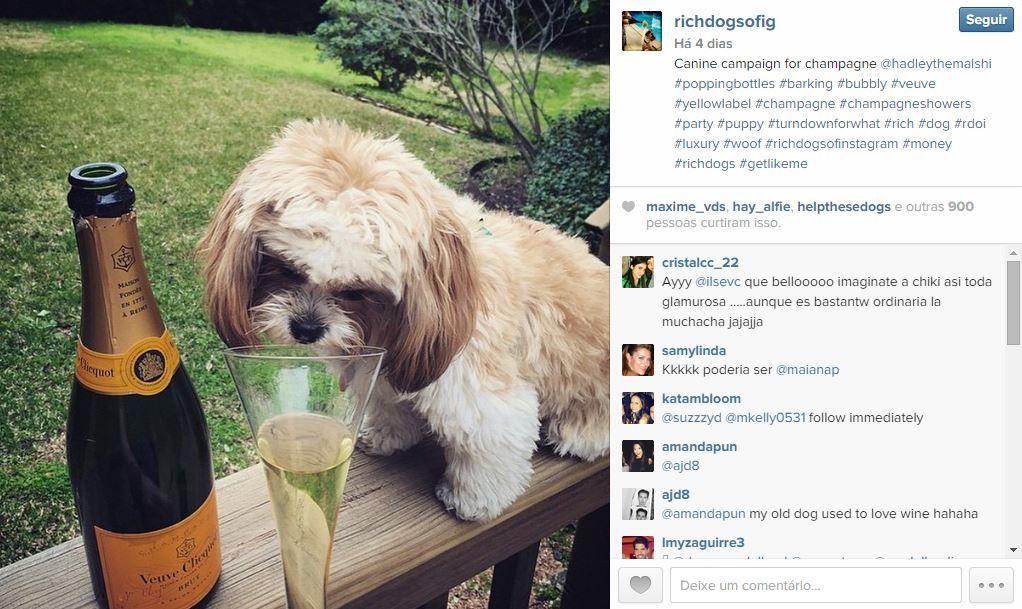
Task: Follow the account with Seguir button
Action: (986, 20)
